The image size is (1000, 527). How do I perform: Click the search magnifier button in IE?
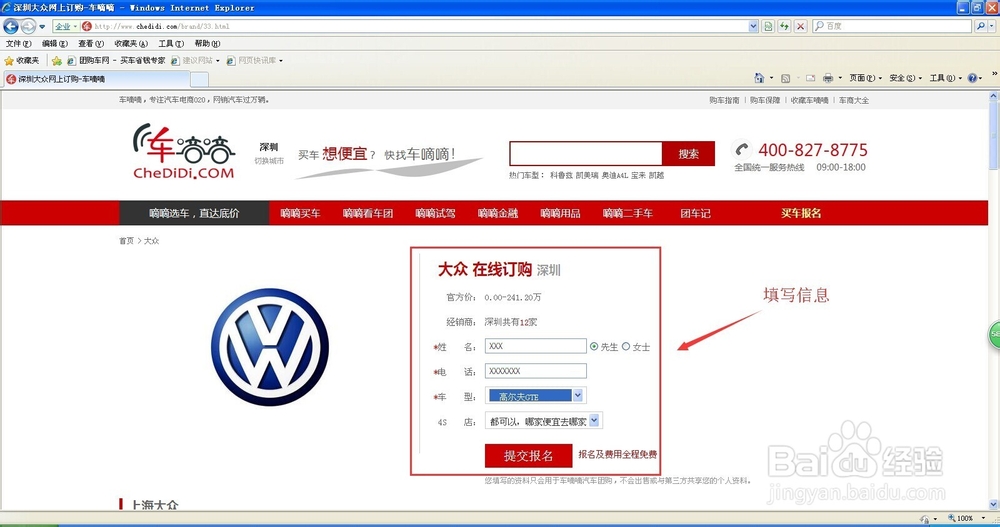tap(980, 26)
